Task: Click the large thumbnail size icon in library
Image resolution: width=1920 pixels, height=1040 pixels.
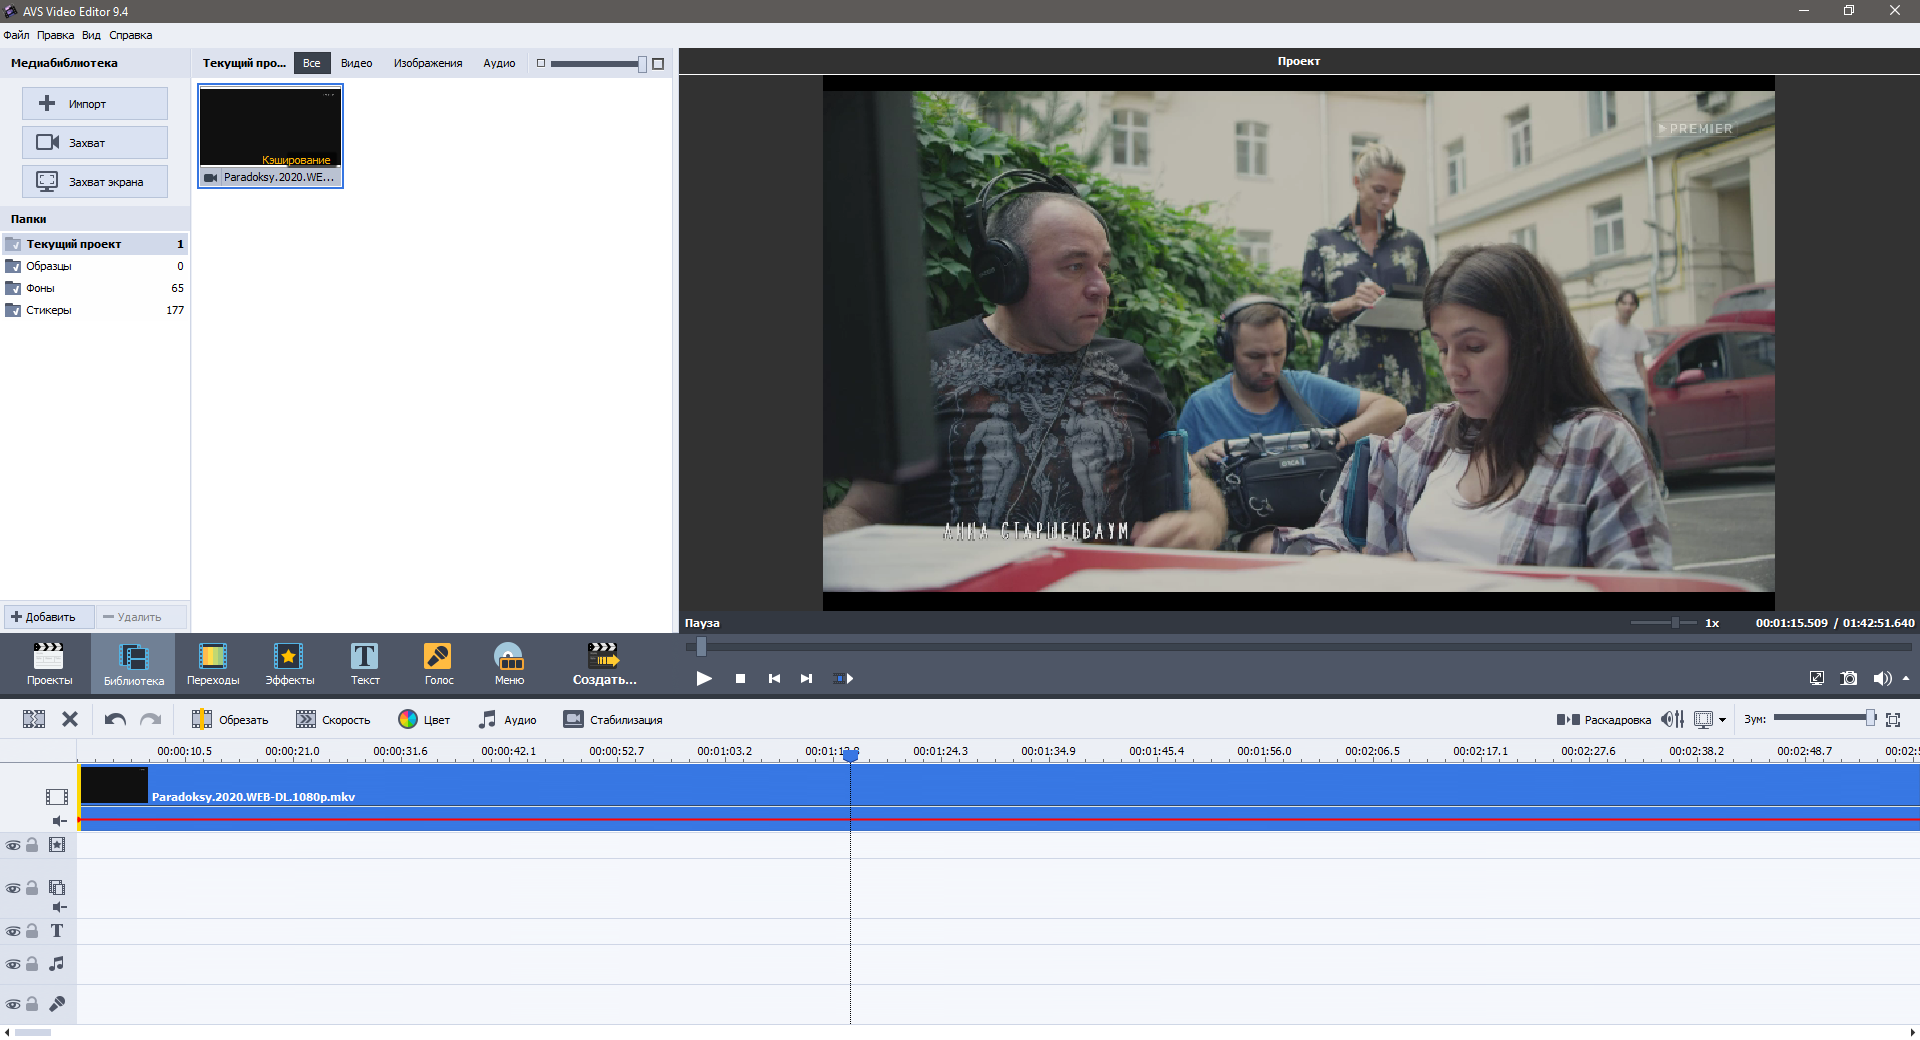Action: [x=658, y=63]
